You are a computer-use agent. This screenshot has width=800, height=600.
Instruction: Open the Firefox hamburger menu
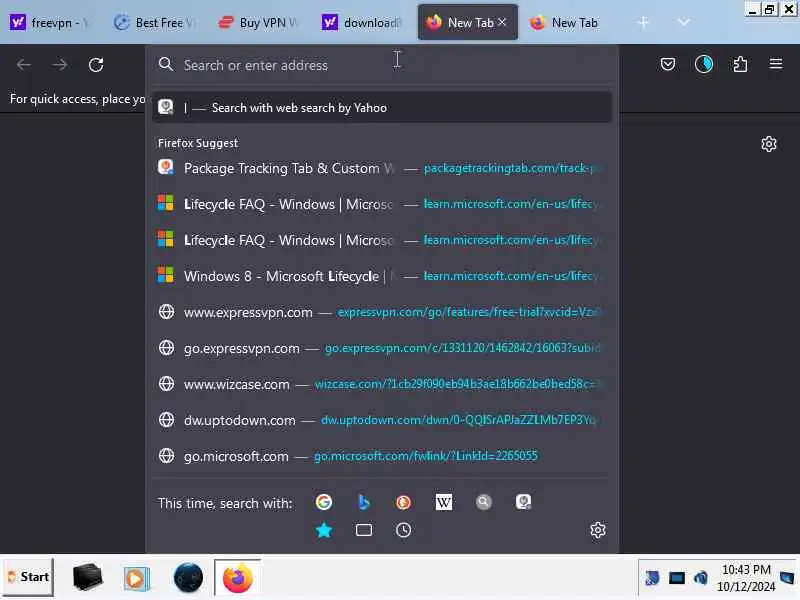tap(776, 64)
